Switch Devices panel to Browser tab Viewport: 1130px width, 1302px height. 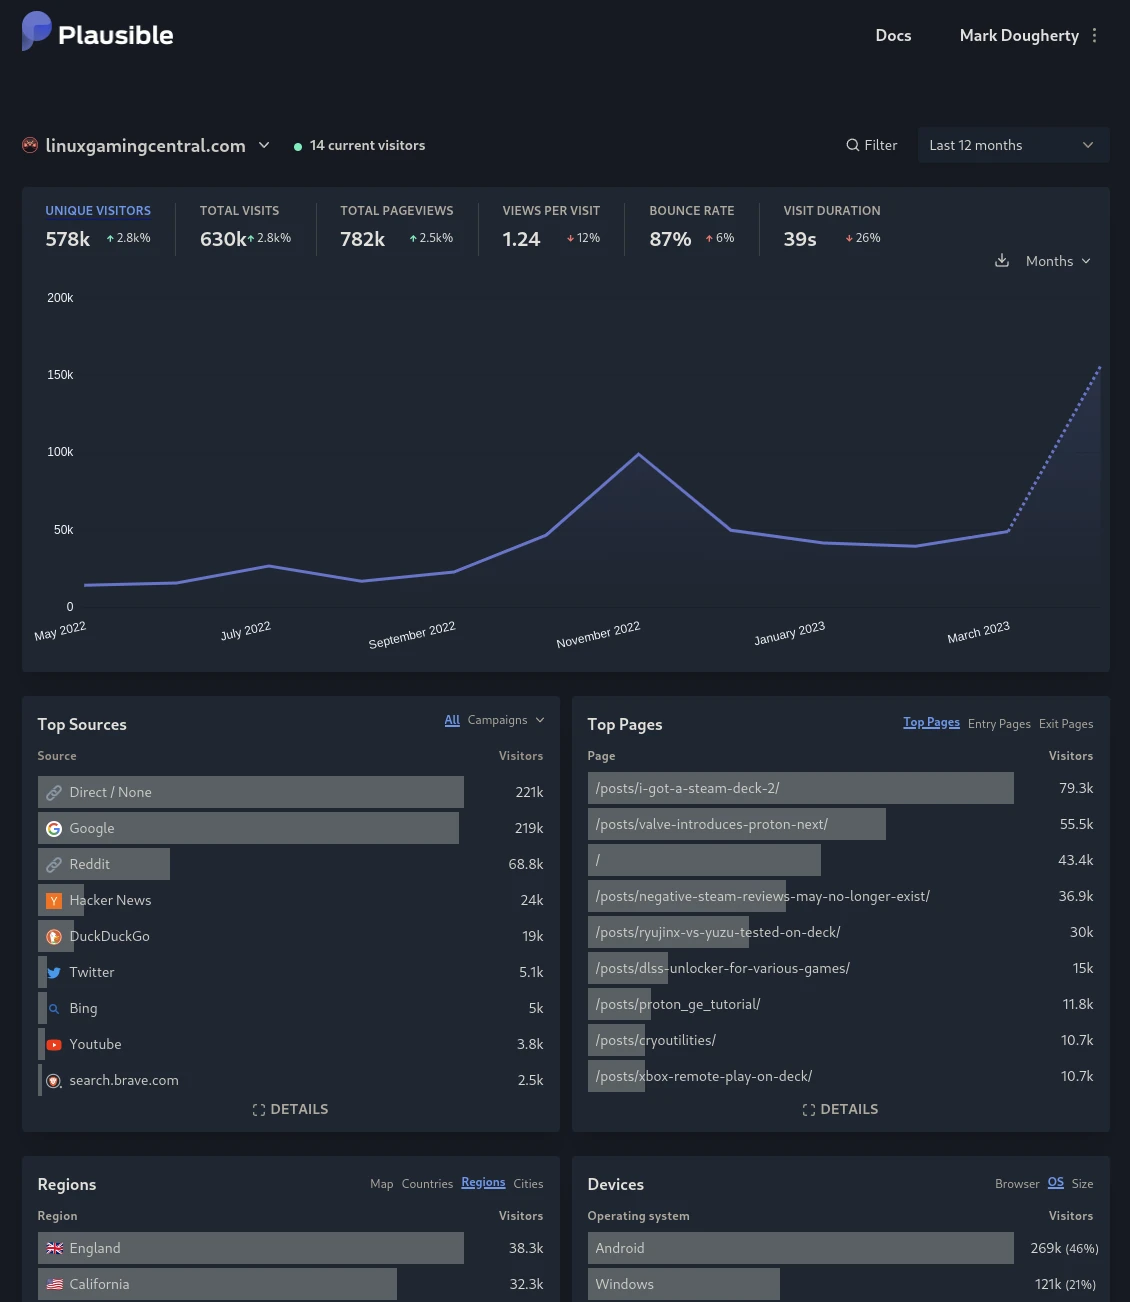[1017, 1184]
